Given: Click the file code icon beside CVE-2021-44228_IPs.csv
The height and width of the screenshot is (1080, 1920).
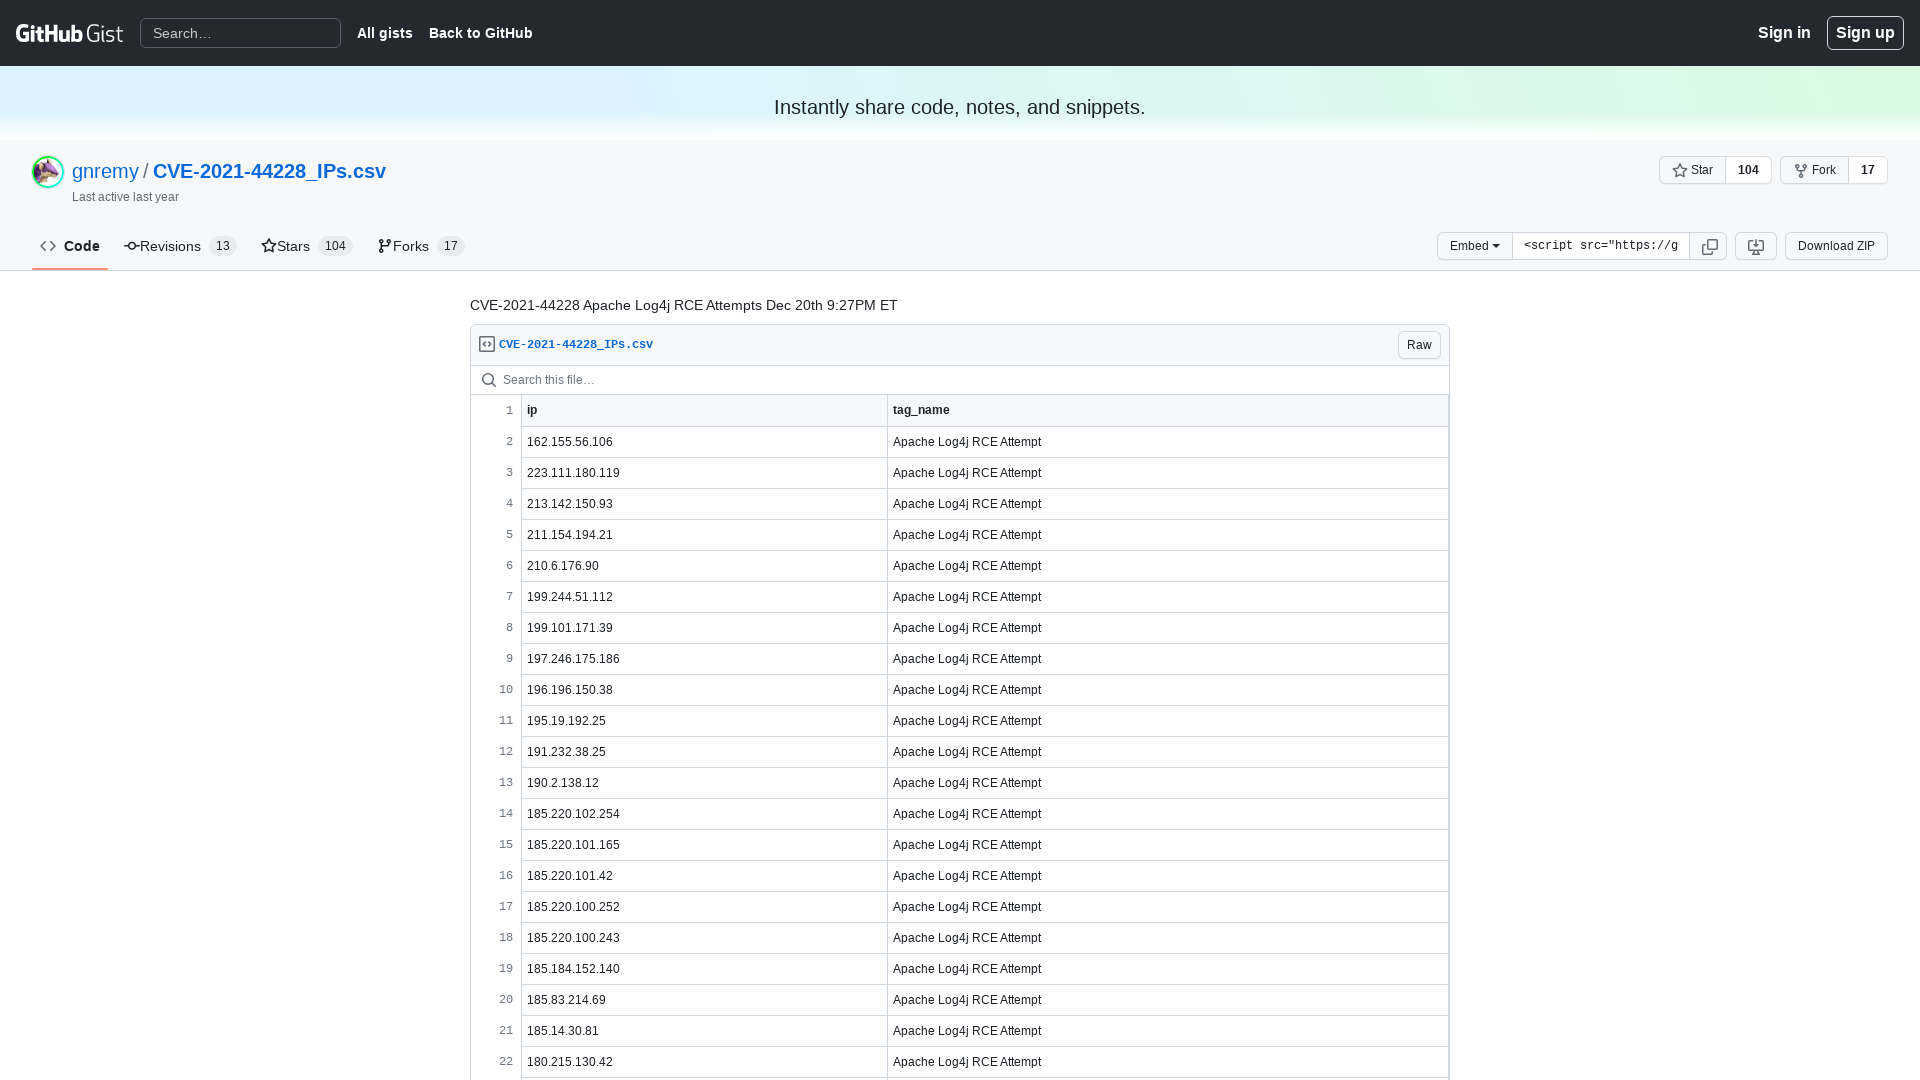Looking at the screenshot, I should (487, 344).
